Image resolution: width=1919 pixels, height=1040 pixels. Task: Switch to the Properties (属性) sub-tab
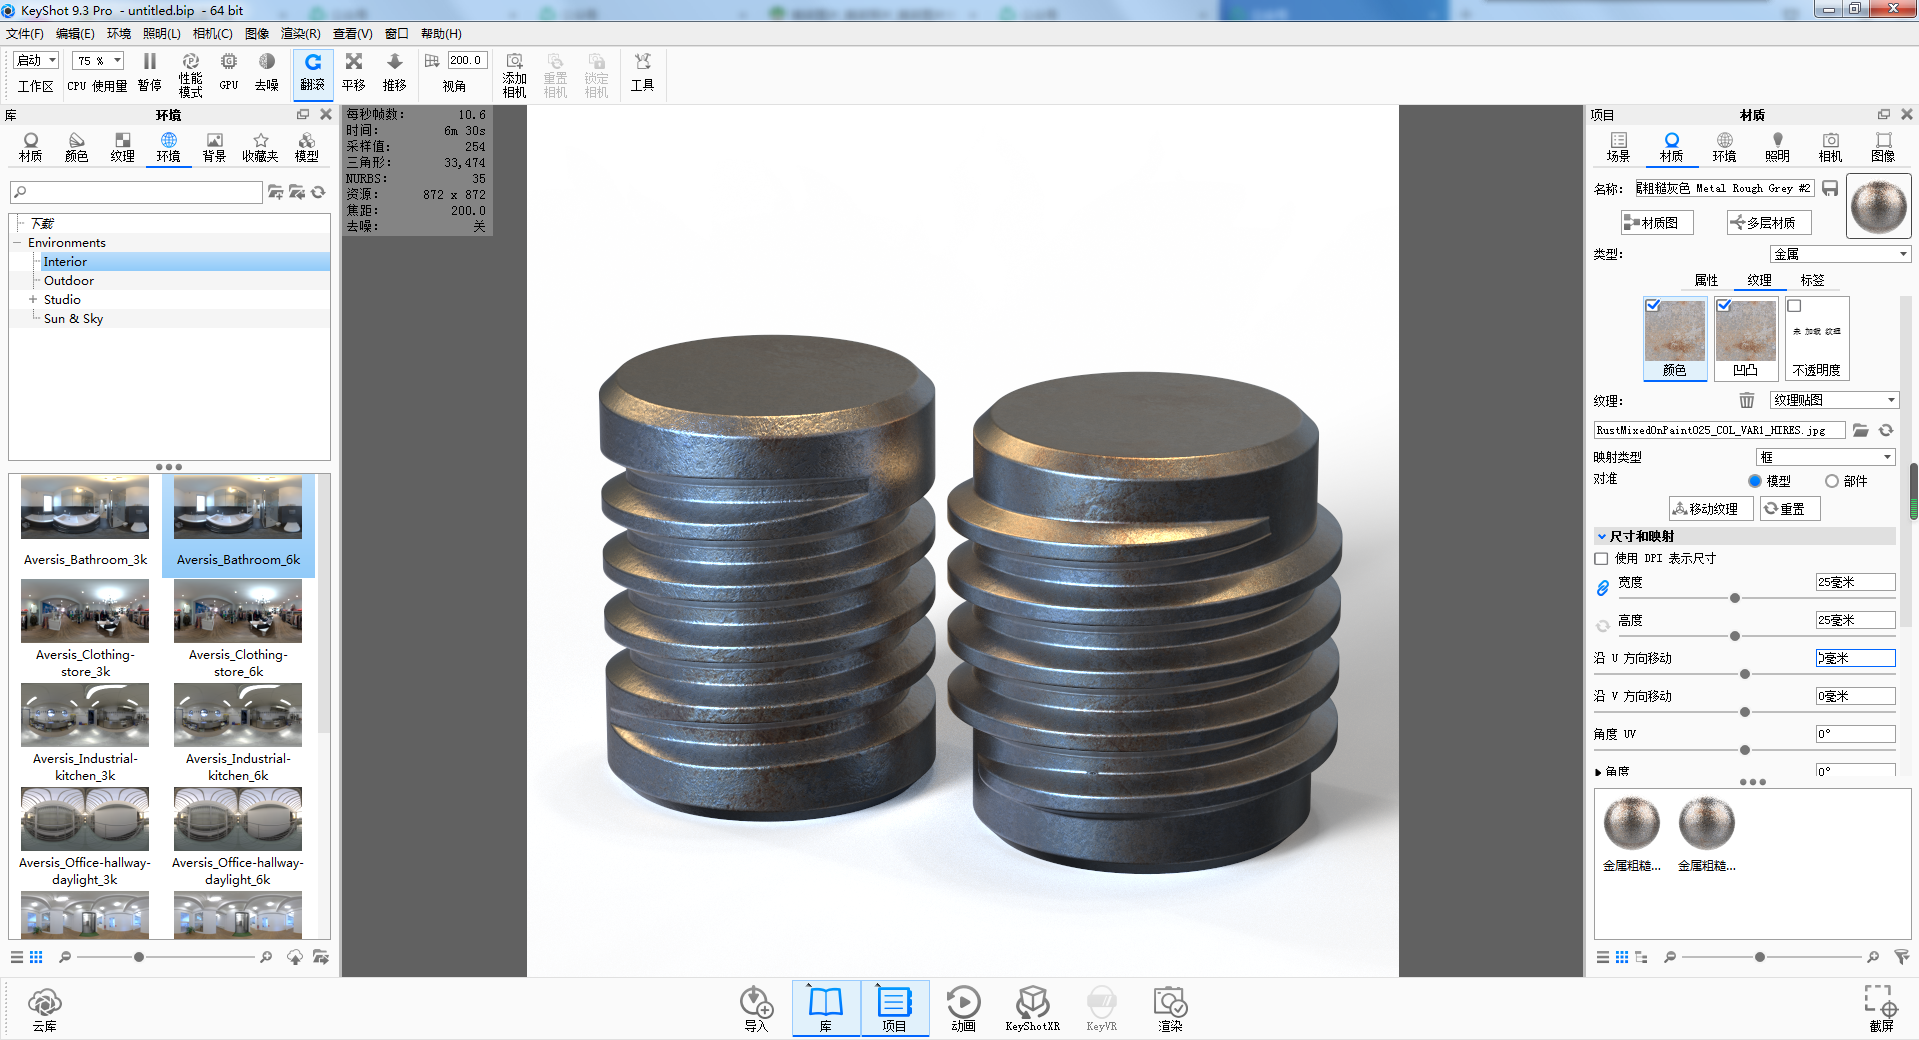point(1706,281)
